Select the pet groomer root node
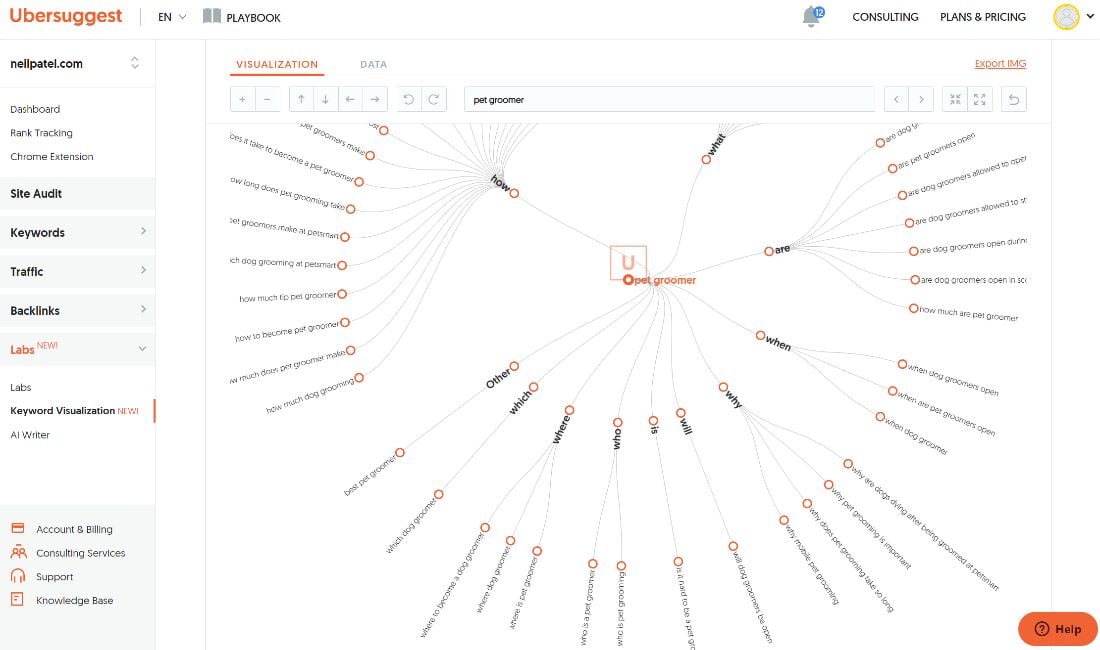This screenshot has width=1100, height=650. point(628,280)
